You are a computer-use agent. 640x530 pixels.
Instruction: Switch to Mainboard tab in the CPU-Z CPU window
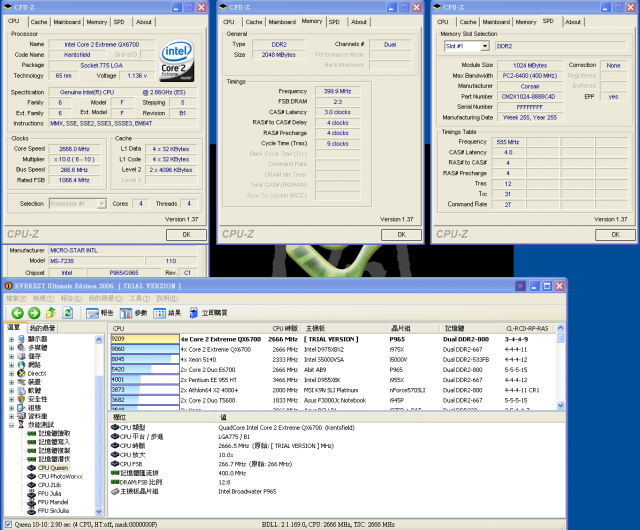pyautogui.click(x=67, y=22)
